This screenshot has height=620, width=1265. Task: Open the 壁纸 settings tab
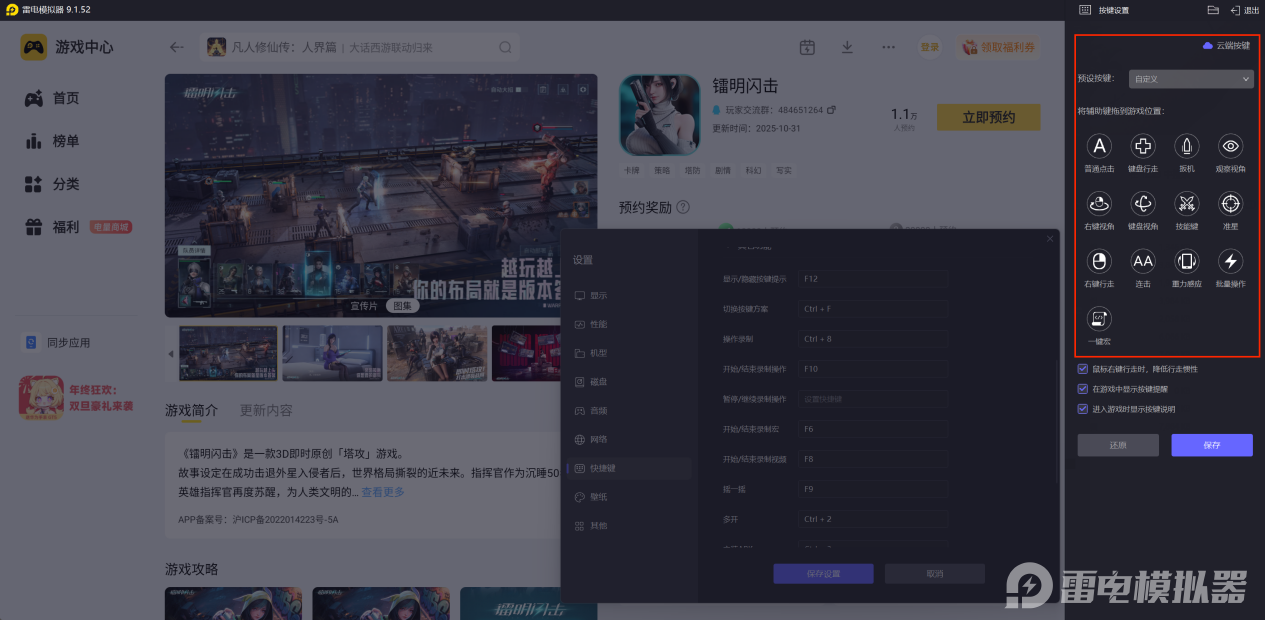(630, 497)
